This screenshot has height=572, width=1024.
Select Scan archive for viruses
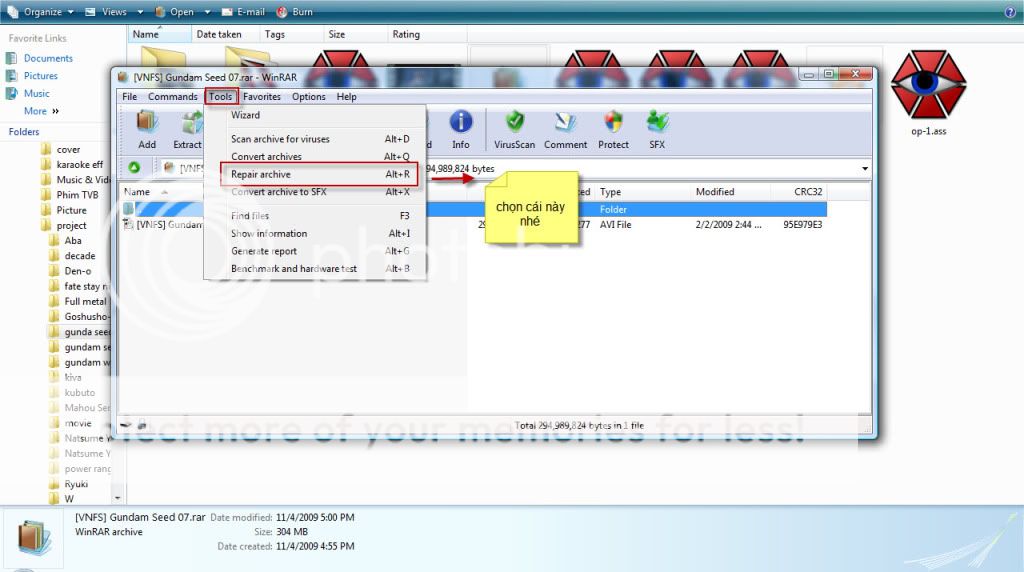pos(280,139)
